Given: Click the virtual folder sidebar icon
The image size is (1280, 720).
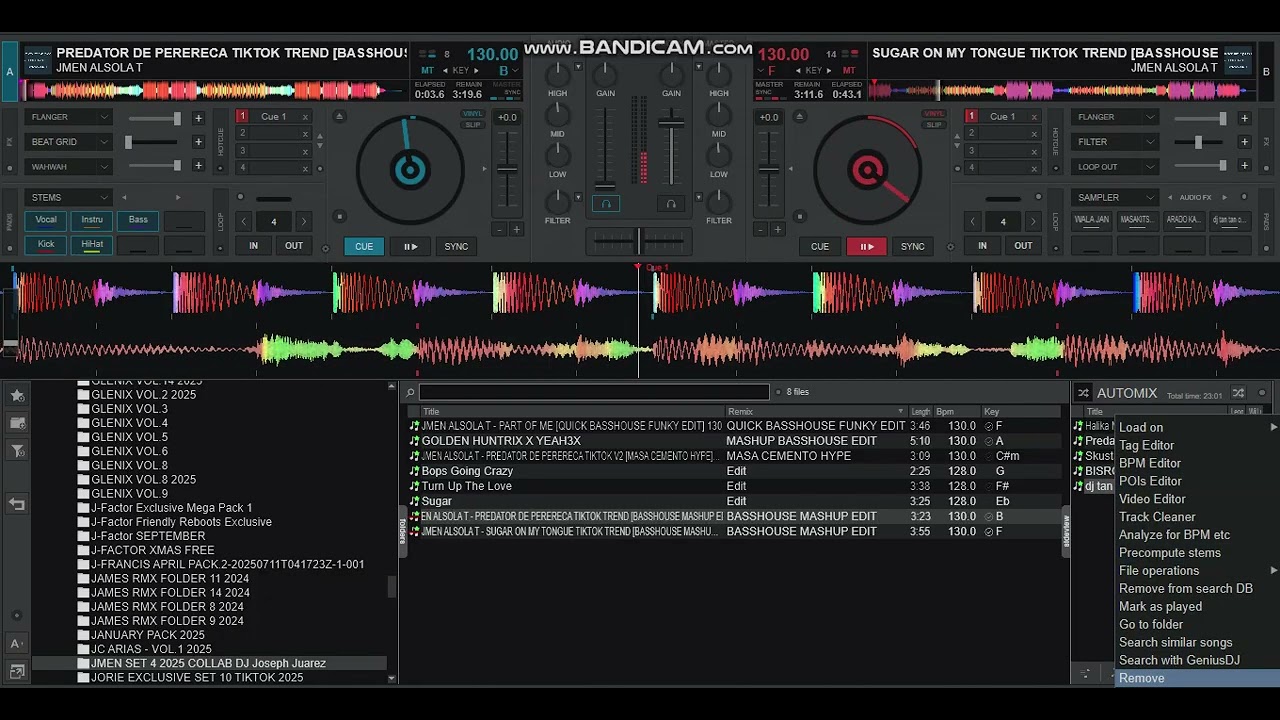Looking at the screenshot, I should click(x=17, y=424).
